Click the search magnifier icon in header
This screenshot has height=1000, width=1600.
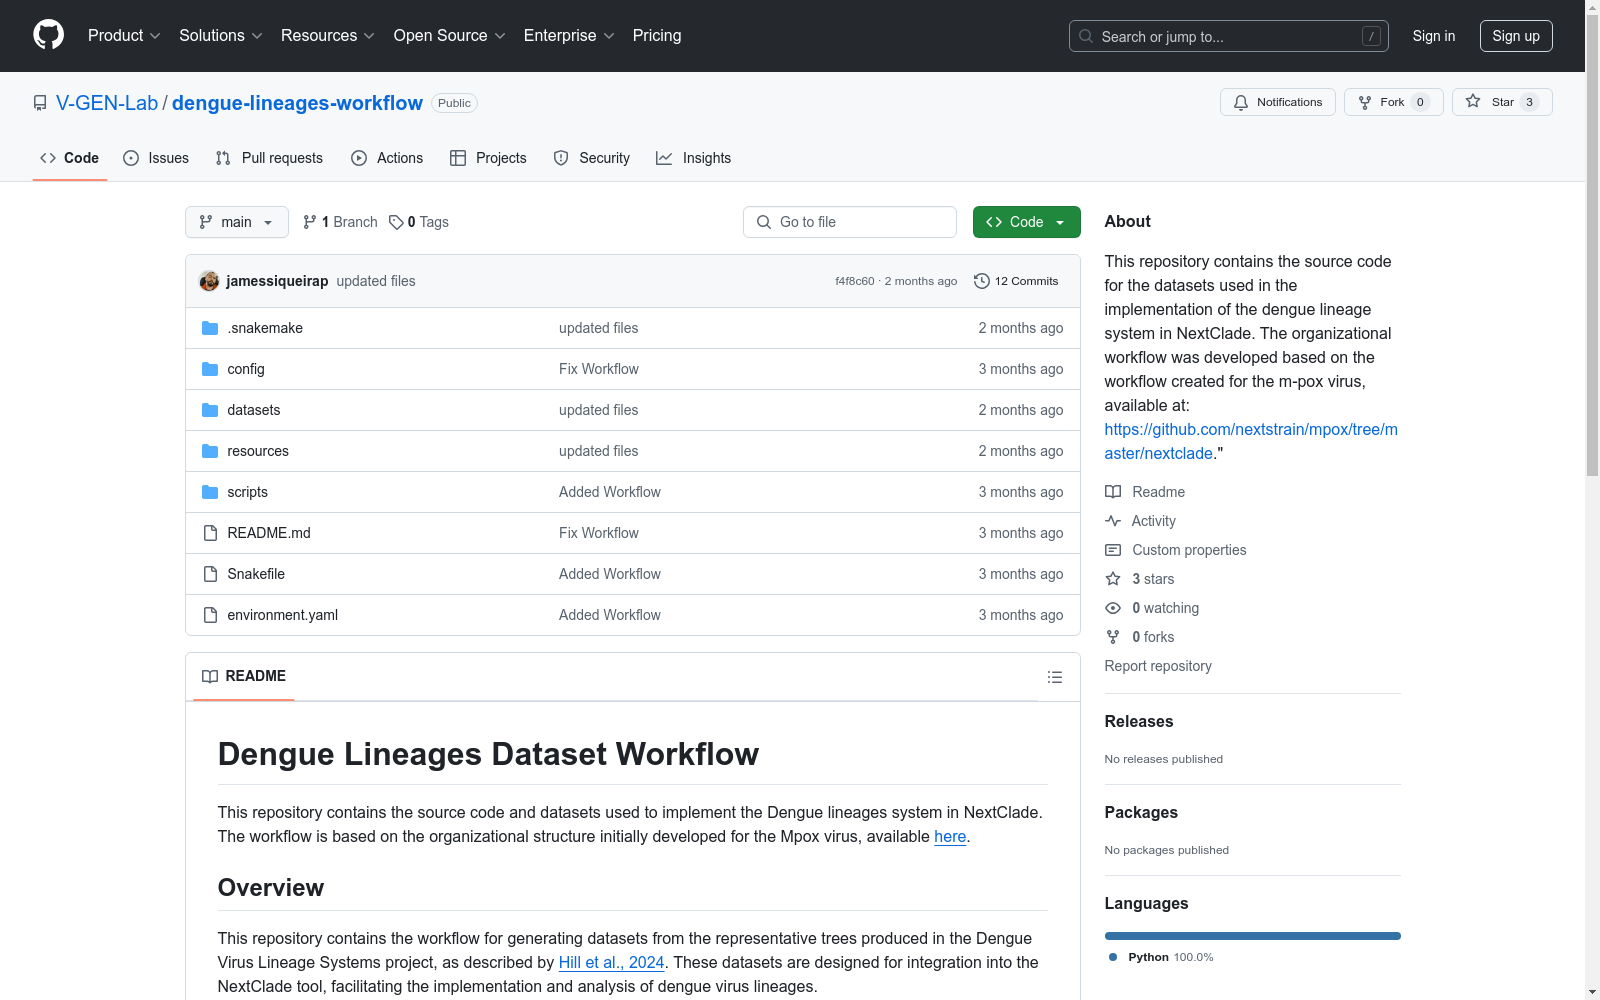[x=1086, y=36]
